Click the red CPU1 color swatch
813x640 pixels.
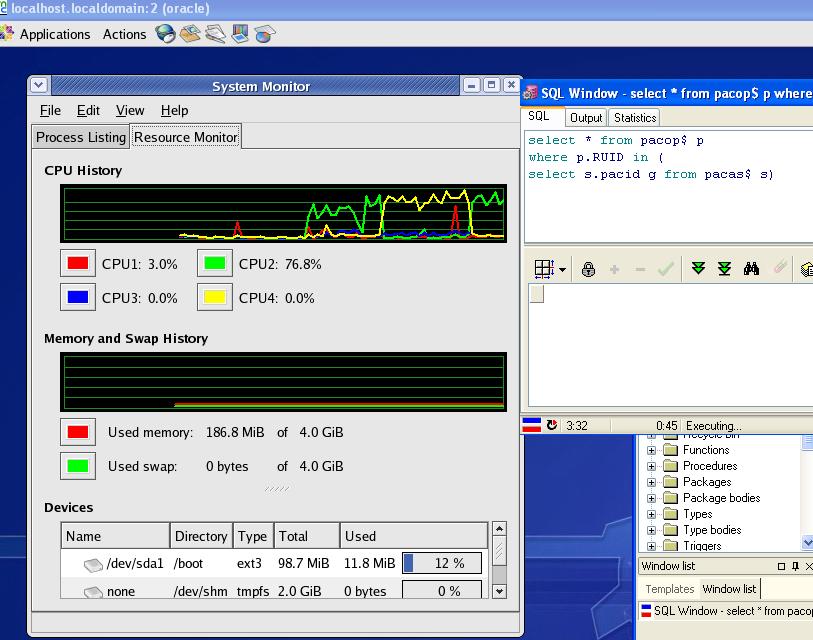coord(78,263)
